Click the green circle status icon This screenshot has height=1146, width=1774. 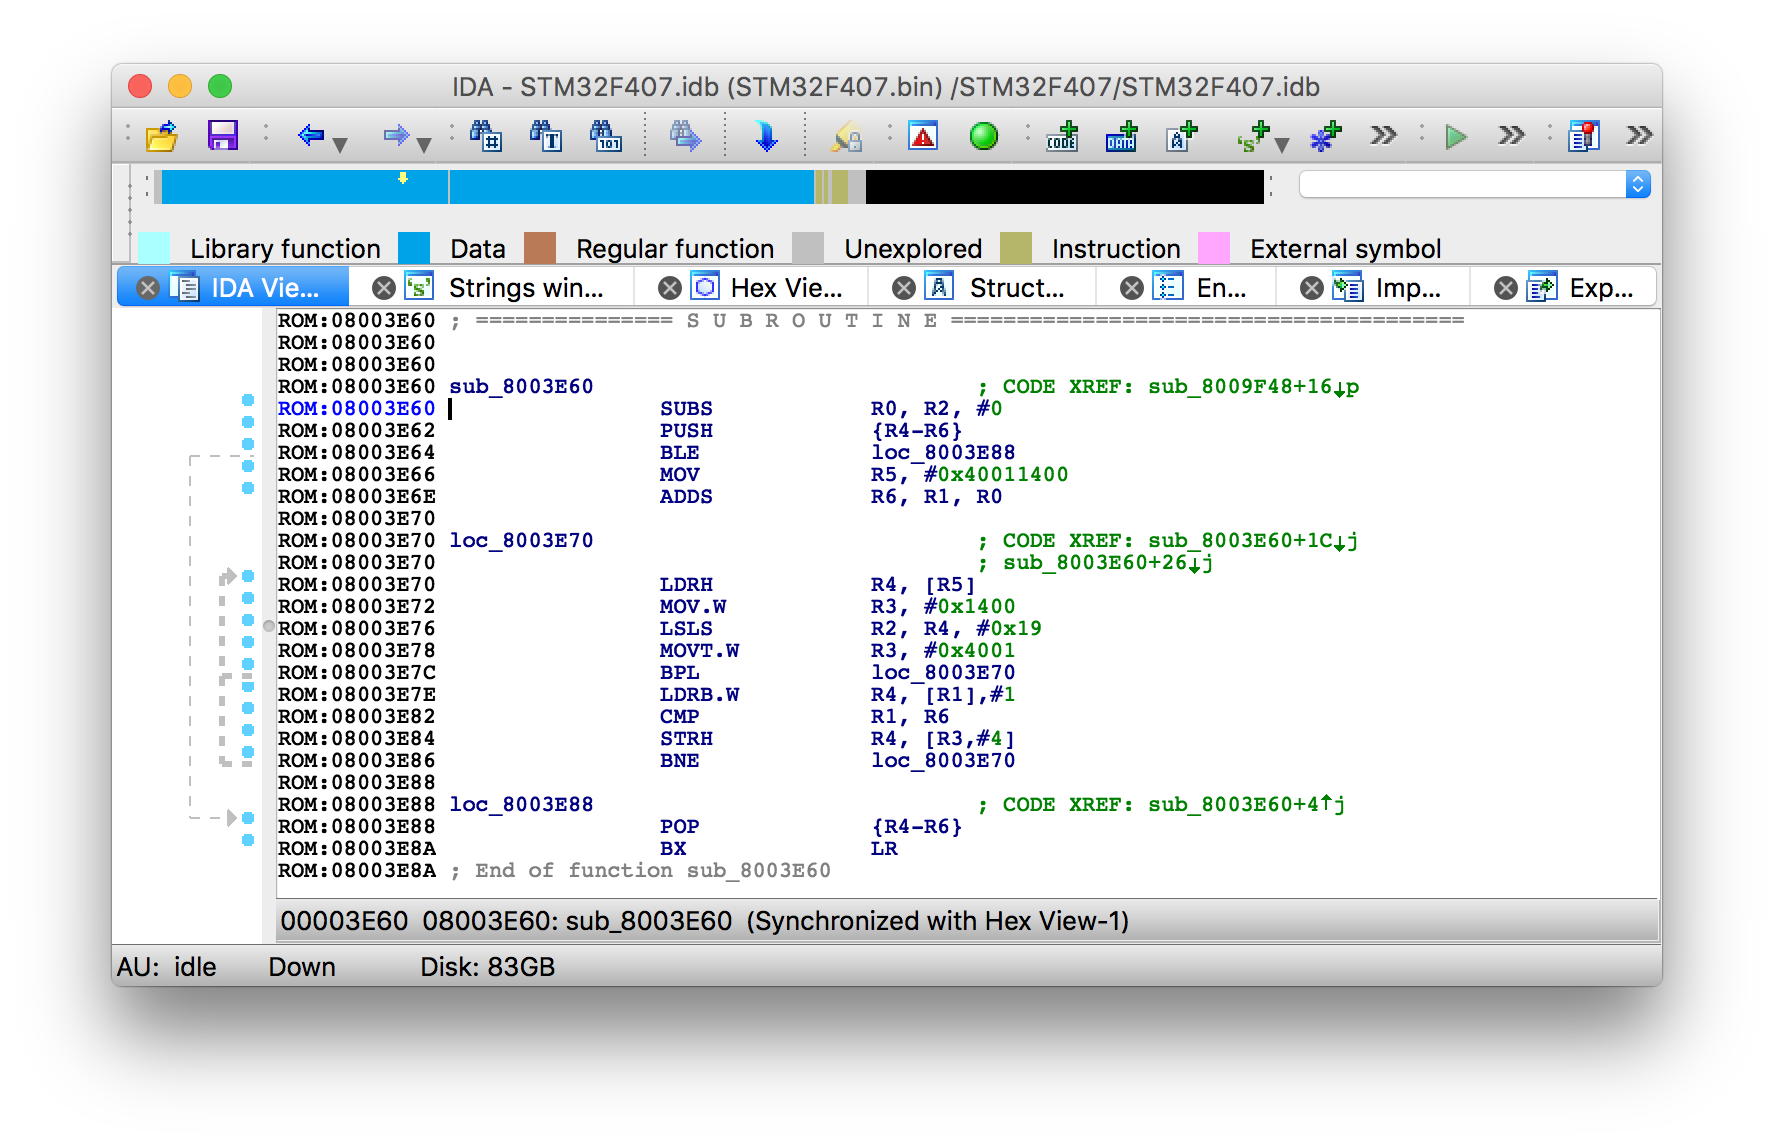984,135
